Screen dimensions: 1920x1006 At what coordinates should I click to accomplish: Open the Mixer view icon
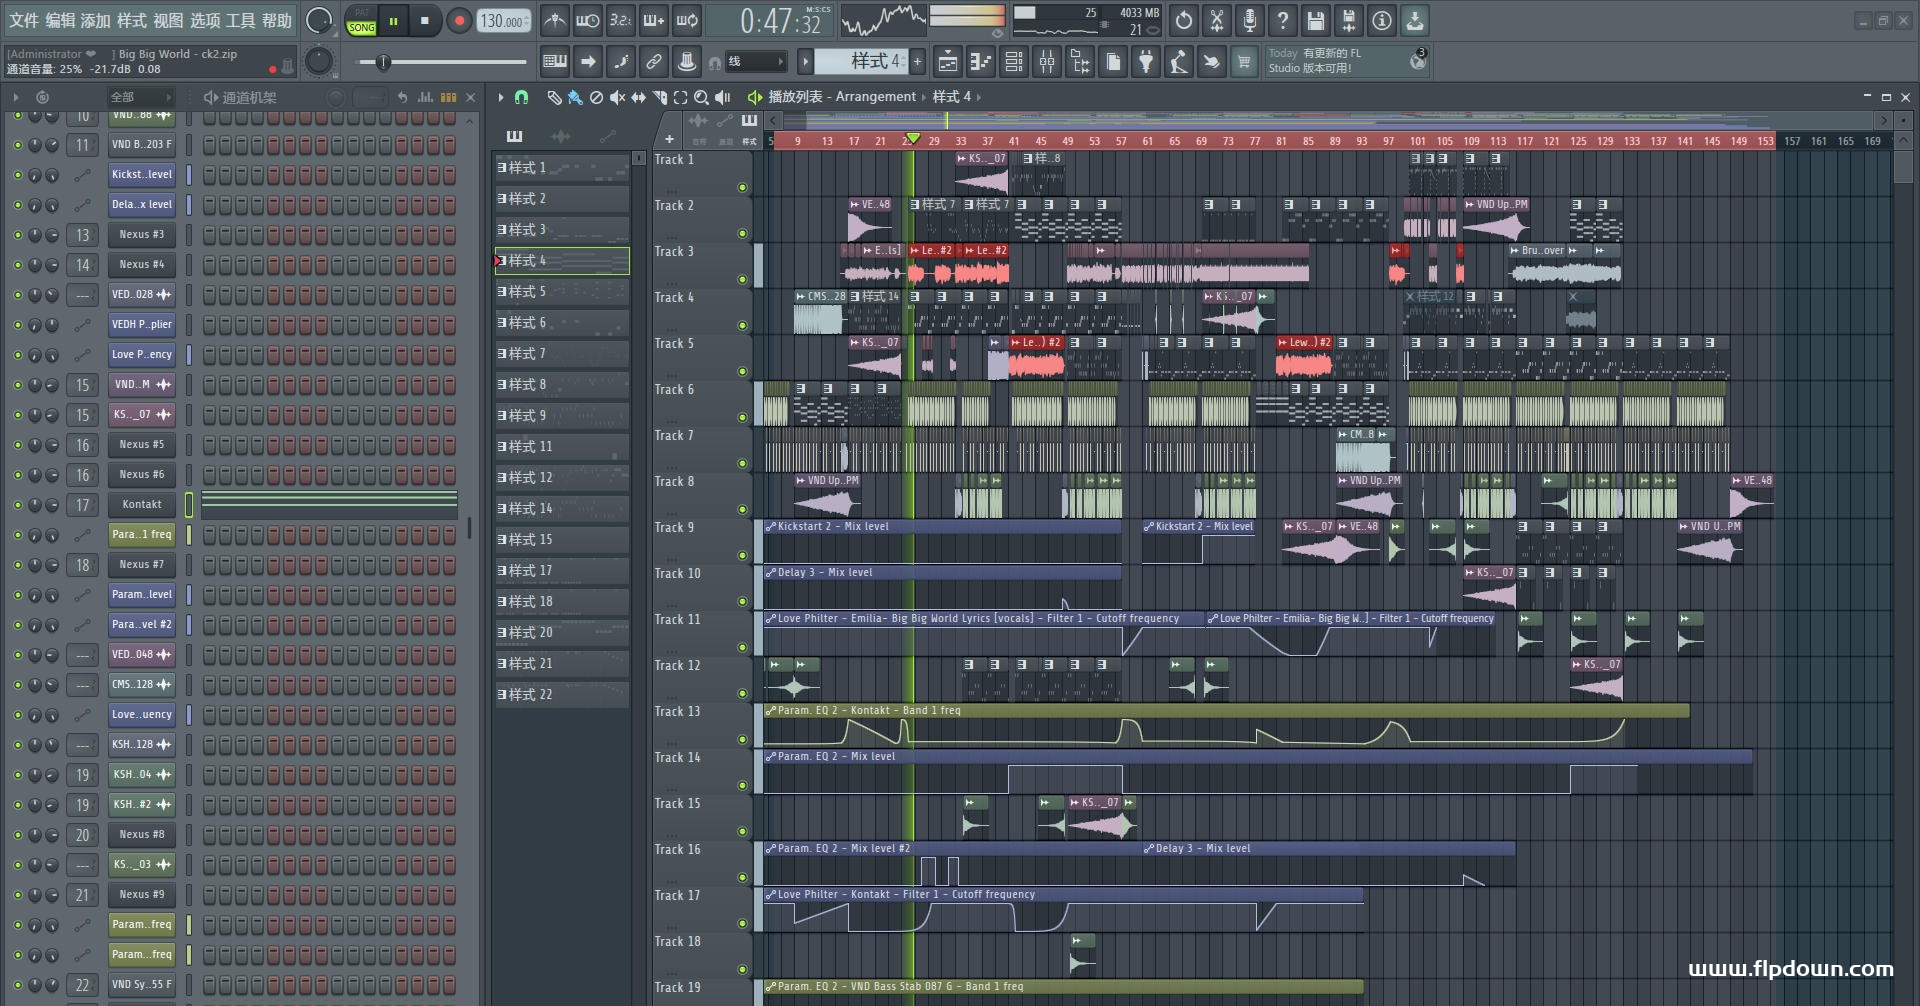point(1047,62)
